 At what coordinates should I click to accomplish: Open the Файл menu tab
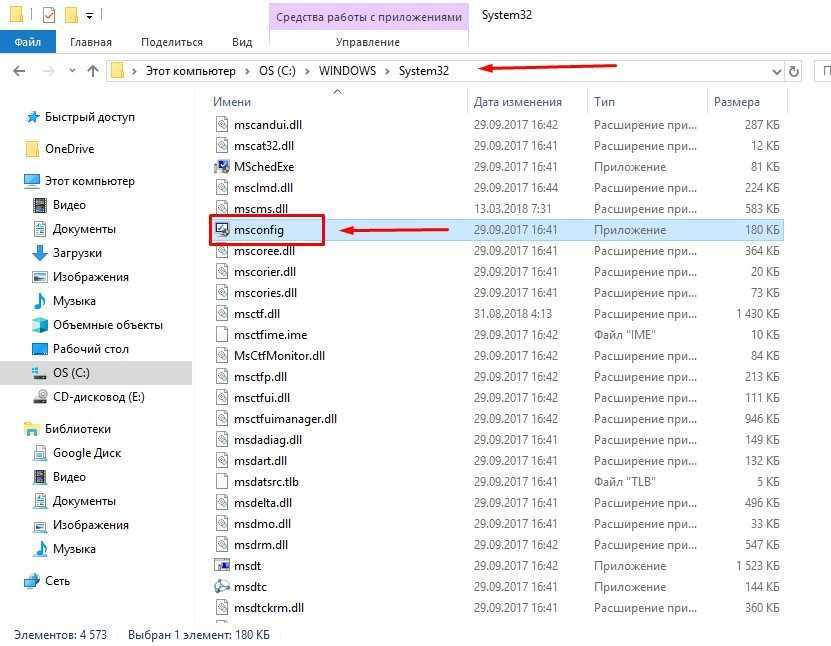point(28,42)
